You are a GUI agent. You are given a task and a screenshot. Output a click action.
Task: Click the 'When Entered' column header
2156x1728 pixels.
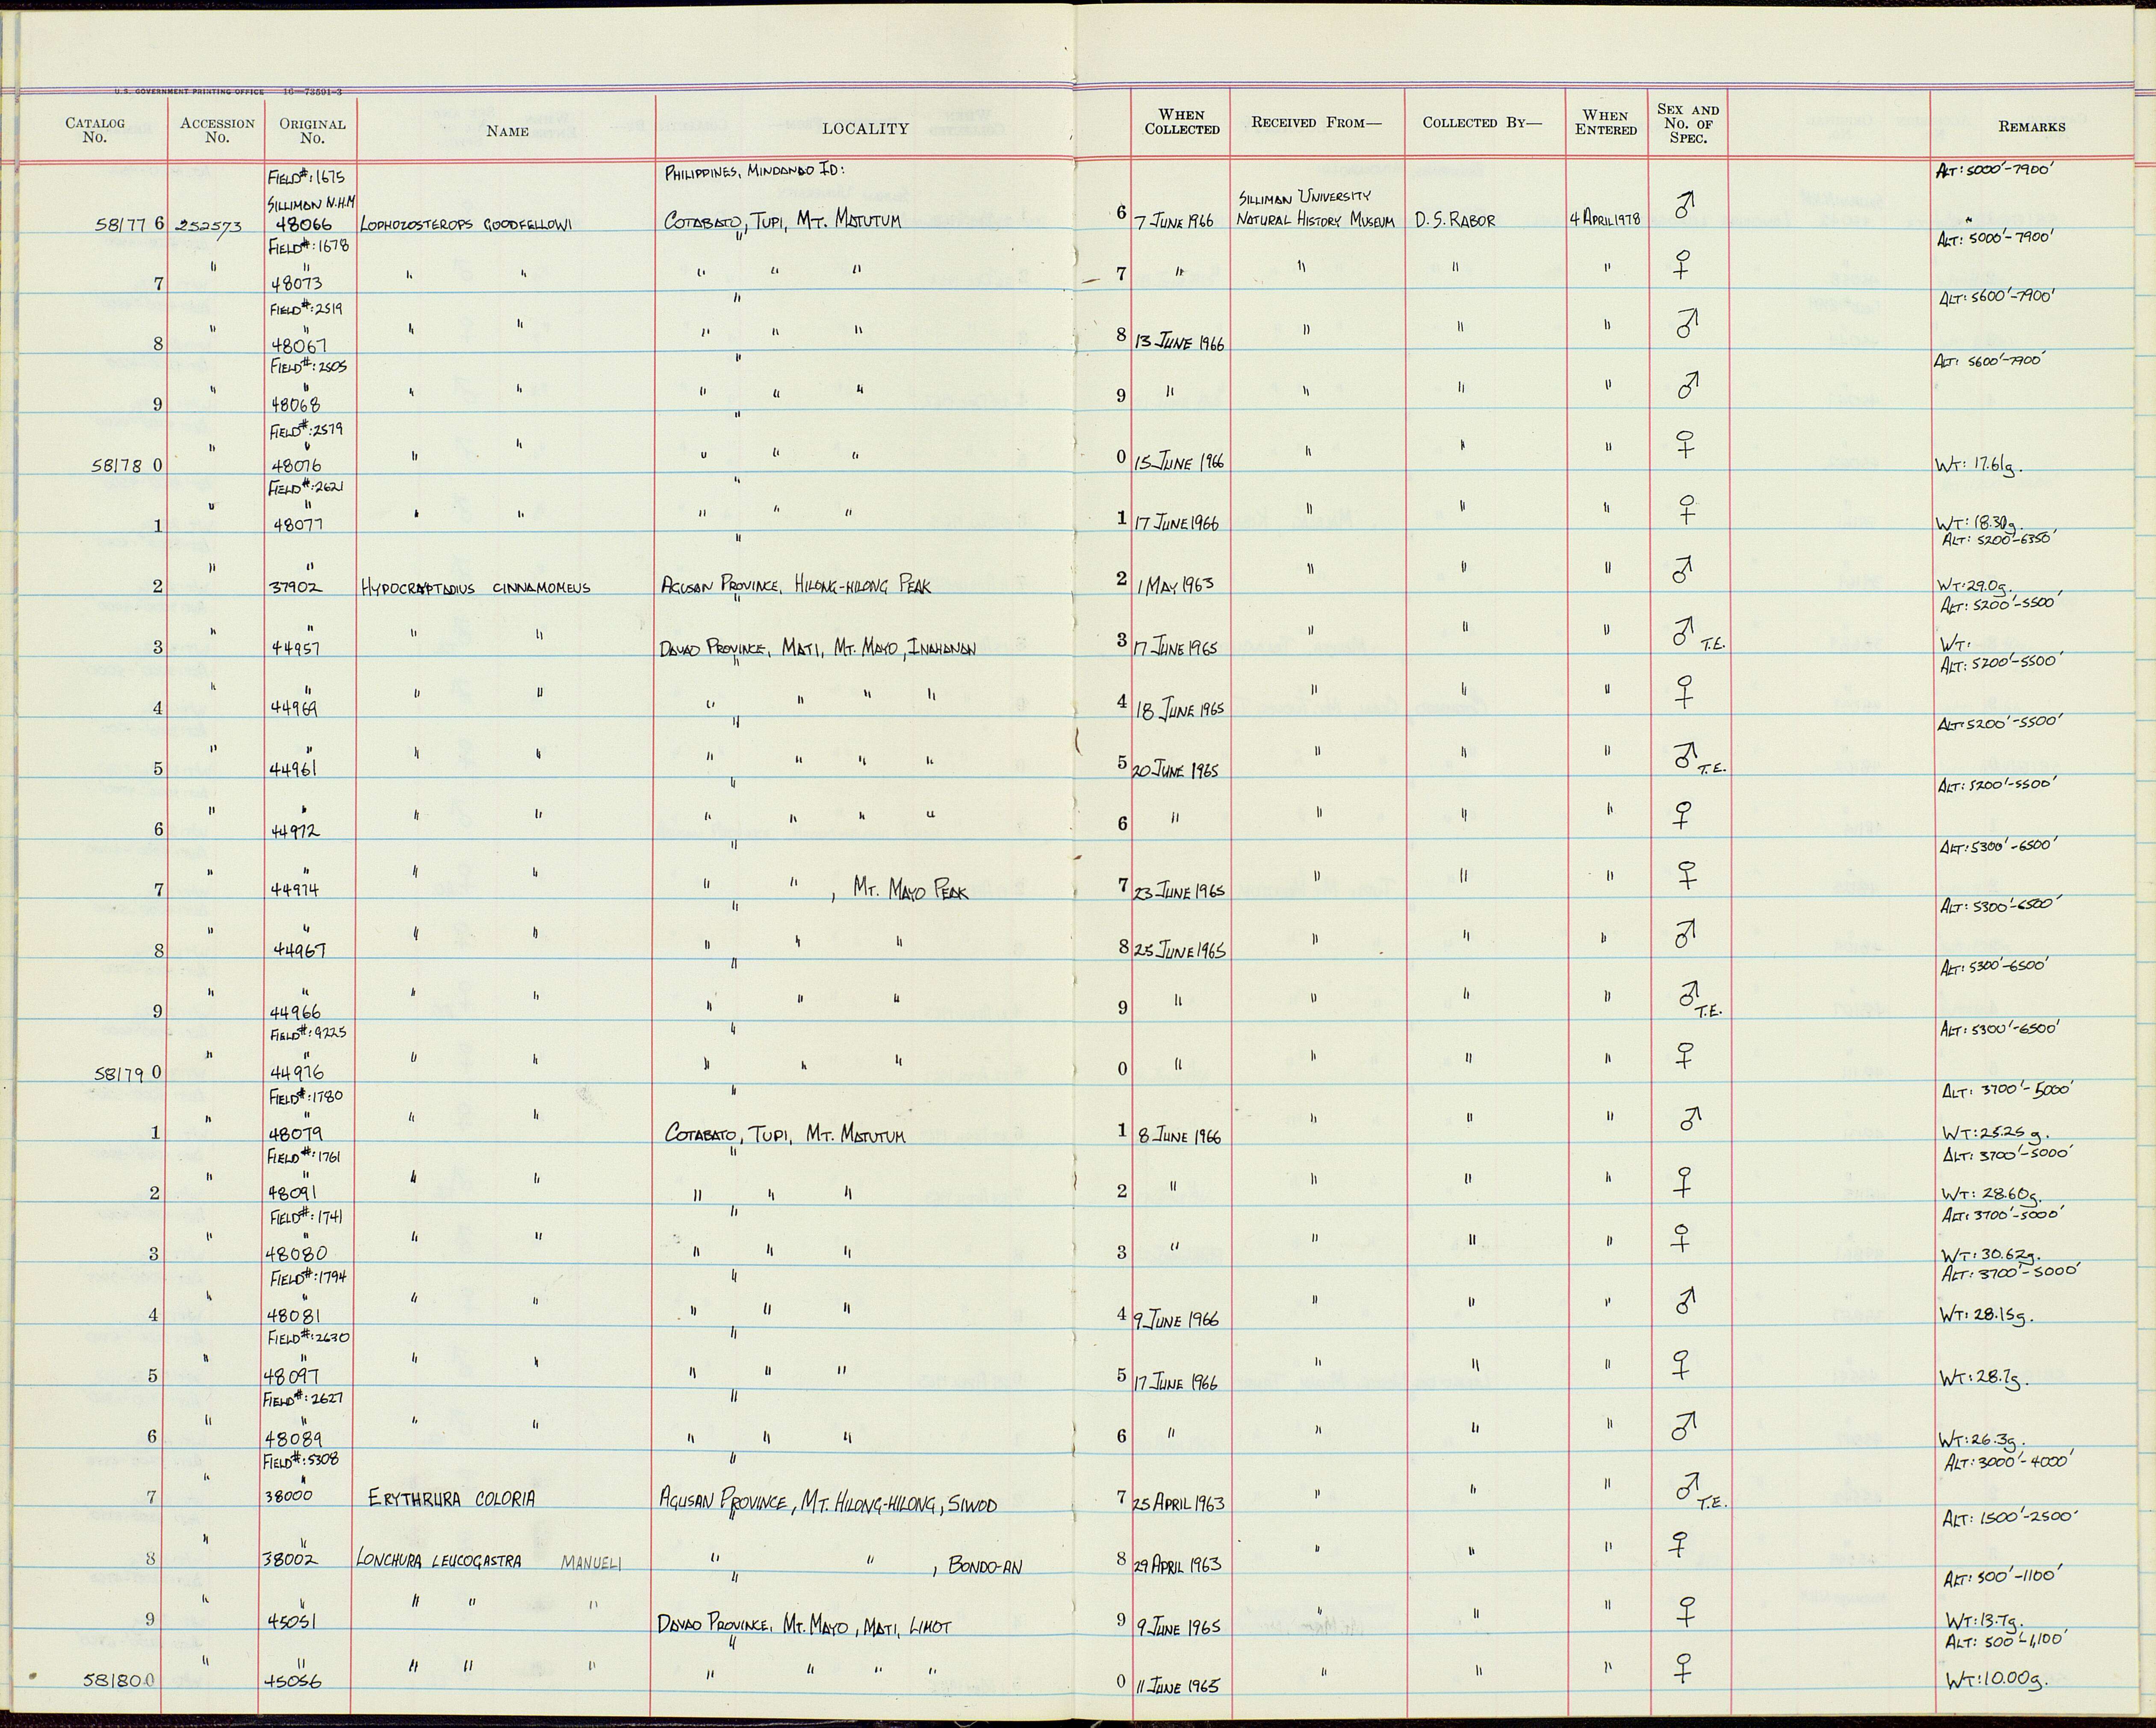click(x=1606, y=122)
